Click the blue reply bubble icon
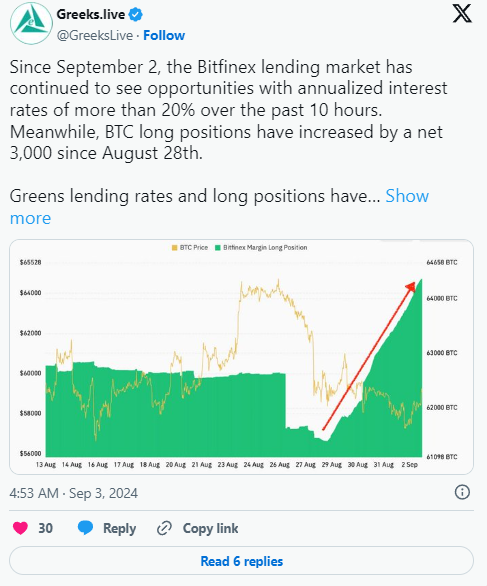The image size is (487, 586). 85,528
